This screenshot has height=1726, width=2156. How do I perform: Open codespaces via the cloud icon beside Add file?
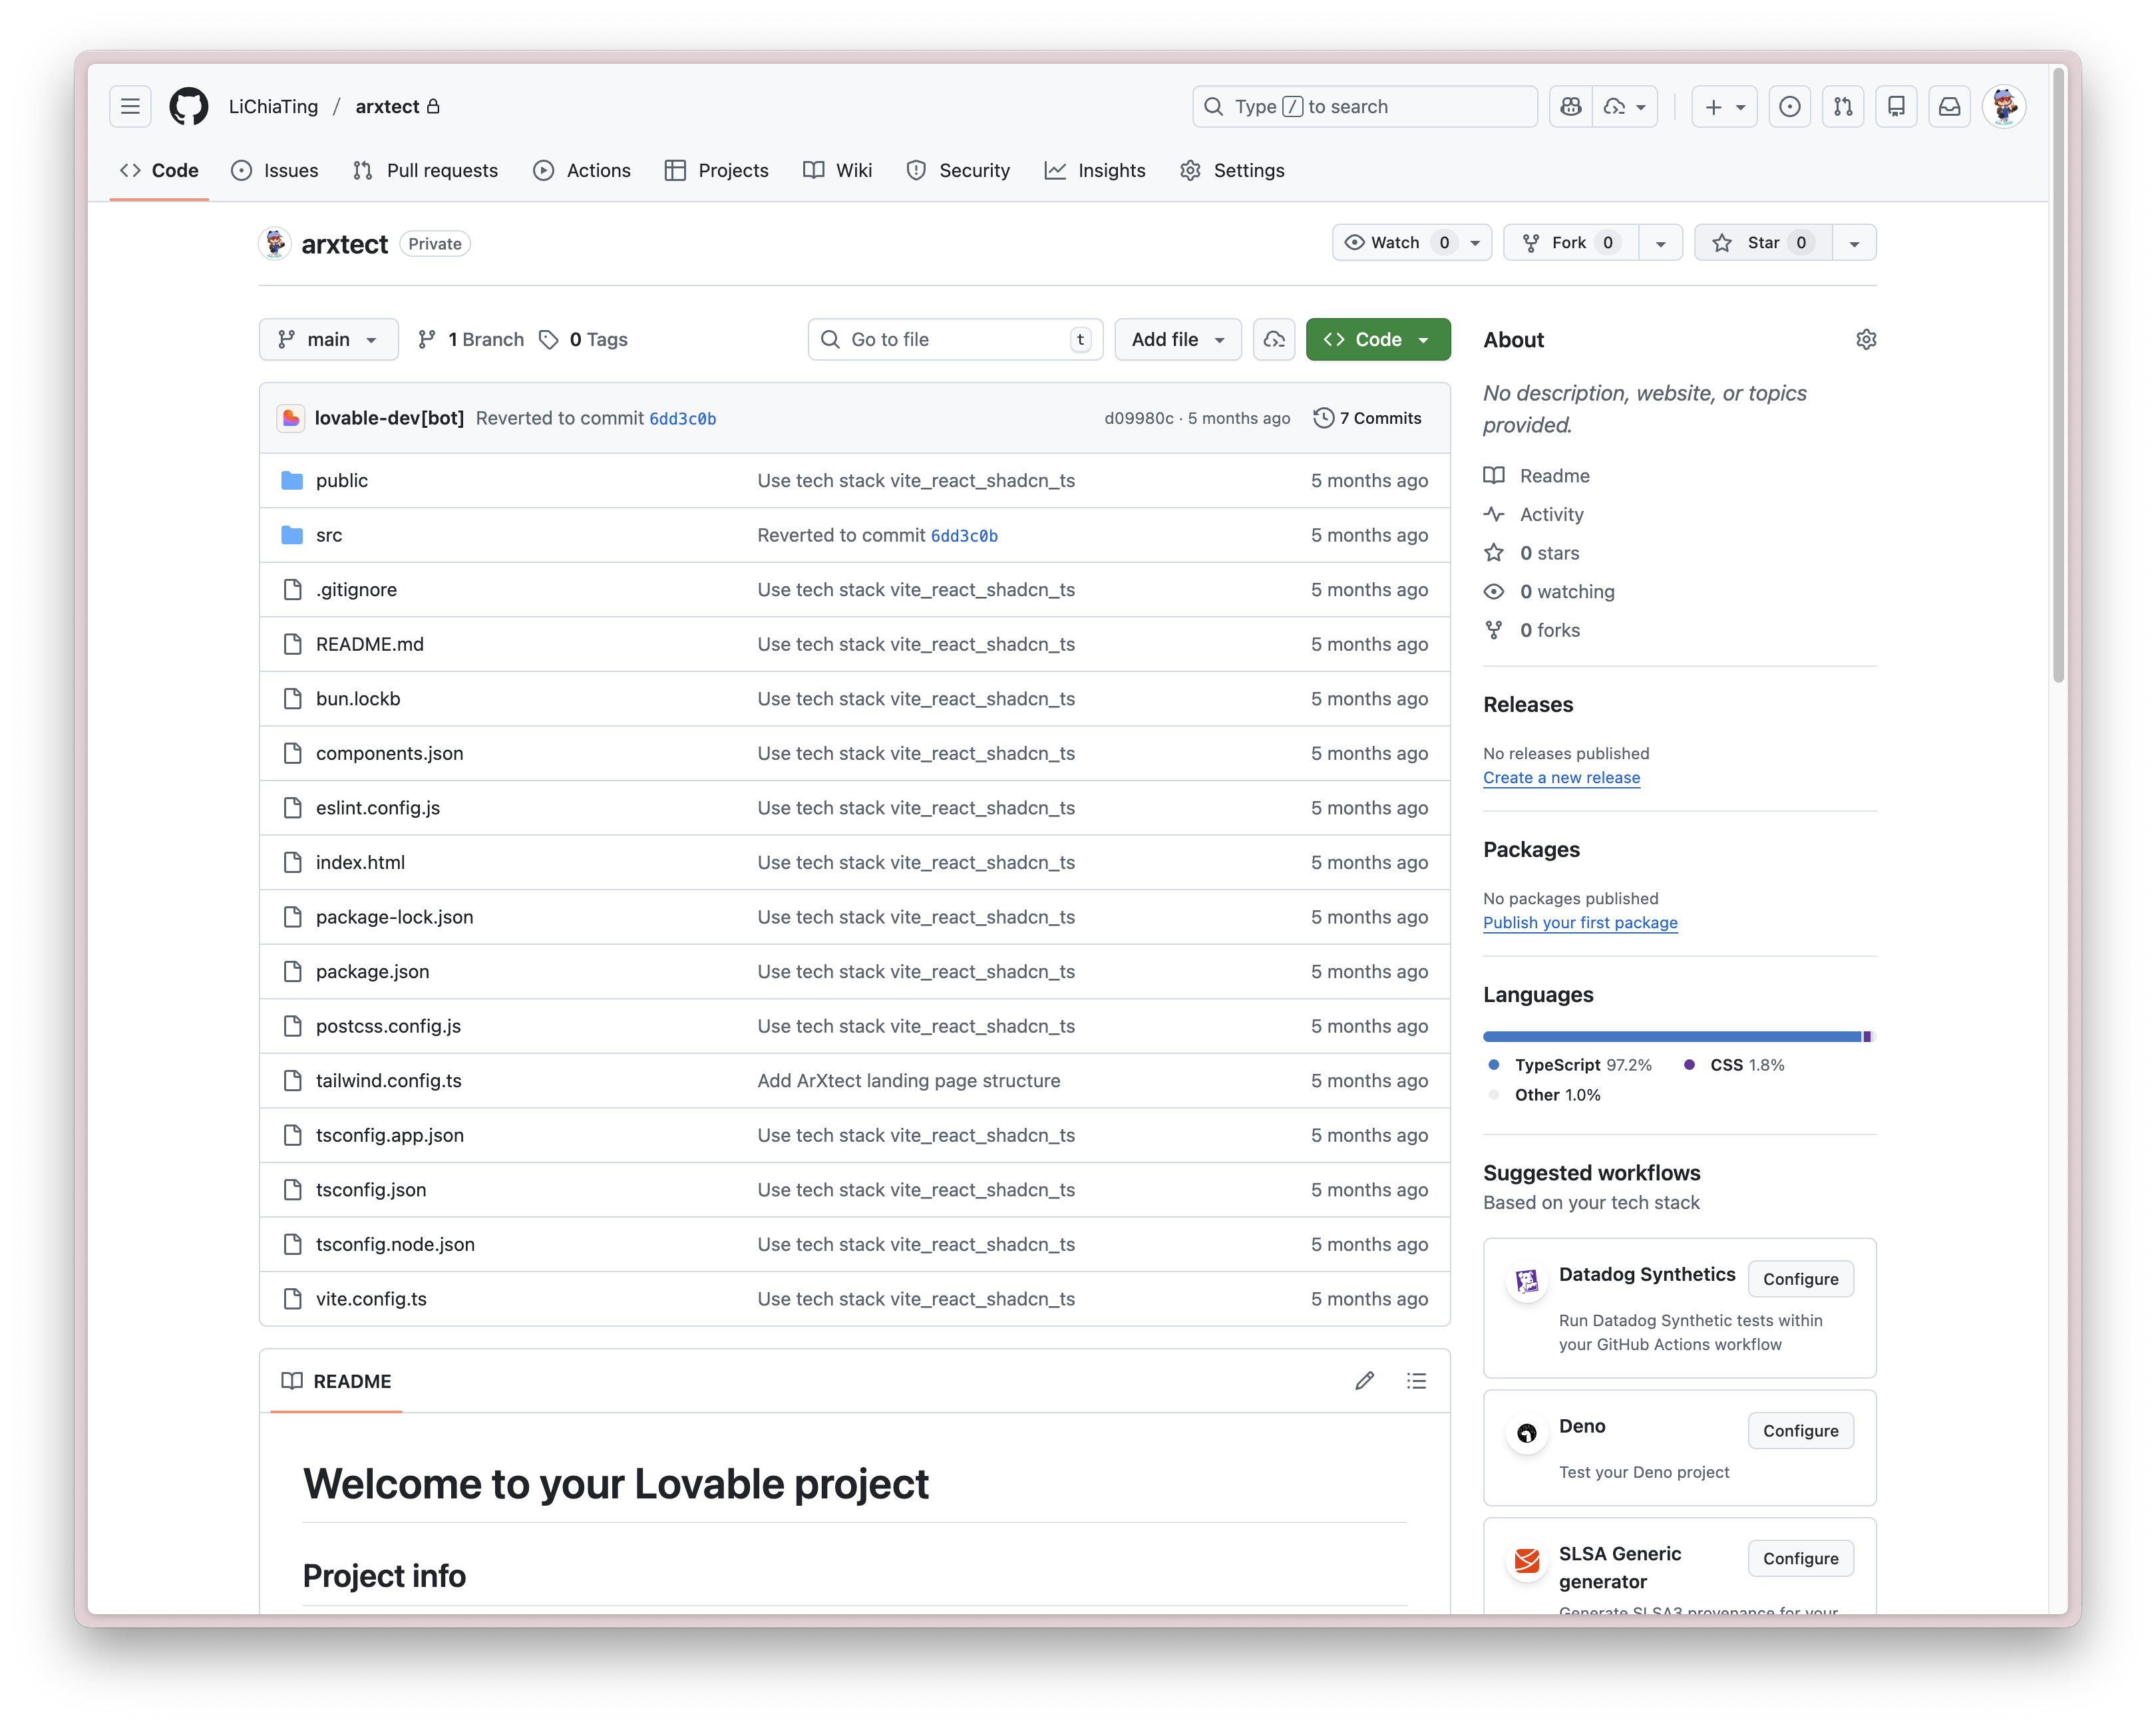pyautogui.click(x=1273, y=339)
